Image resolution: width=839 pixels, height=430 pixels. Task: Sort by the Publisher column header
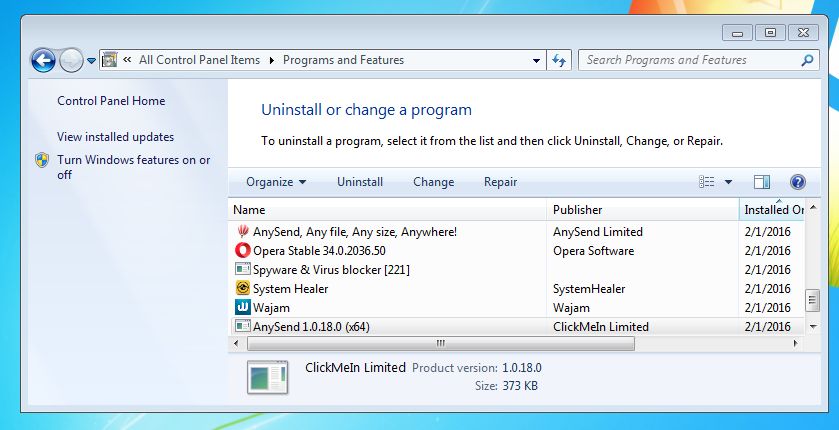tap(643, 210)
